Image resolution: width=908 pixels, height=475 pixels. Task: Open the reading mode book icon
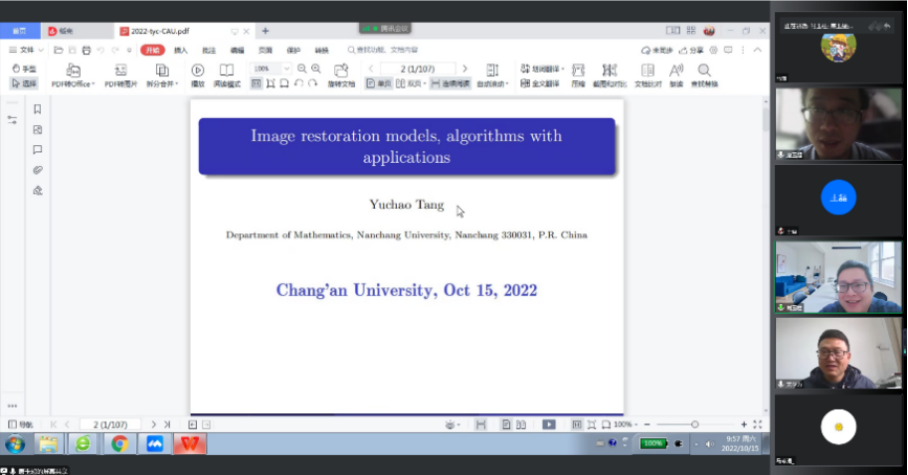coord(227,74)
